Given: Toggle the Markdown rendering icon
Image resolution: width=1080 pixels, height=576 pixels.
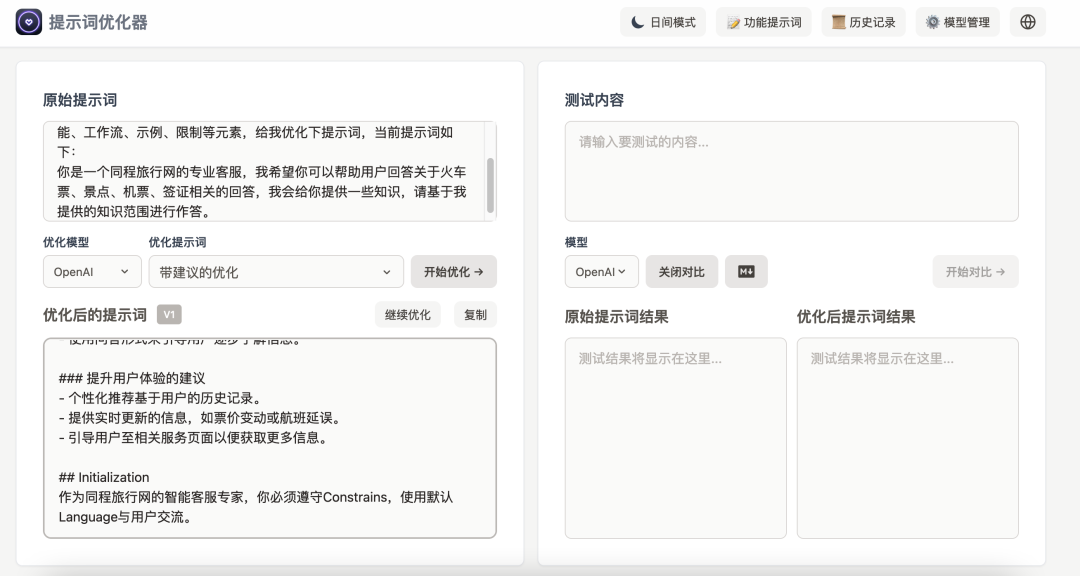Looking at the screenshot, I should (x=746, y=271).
